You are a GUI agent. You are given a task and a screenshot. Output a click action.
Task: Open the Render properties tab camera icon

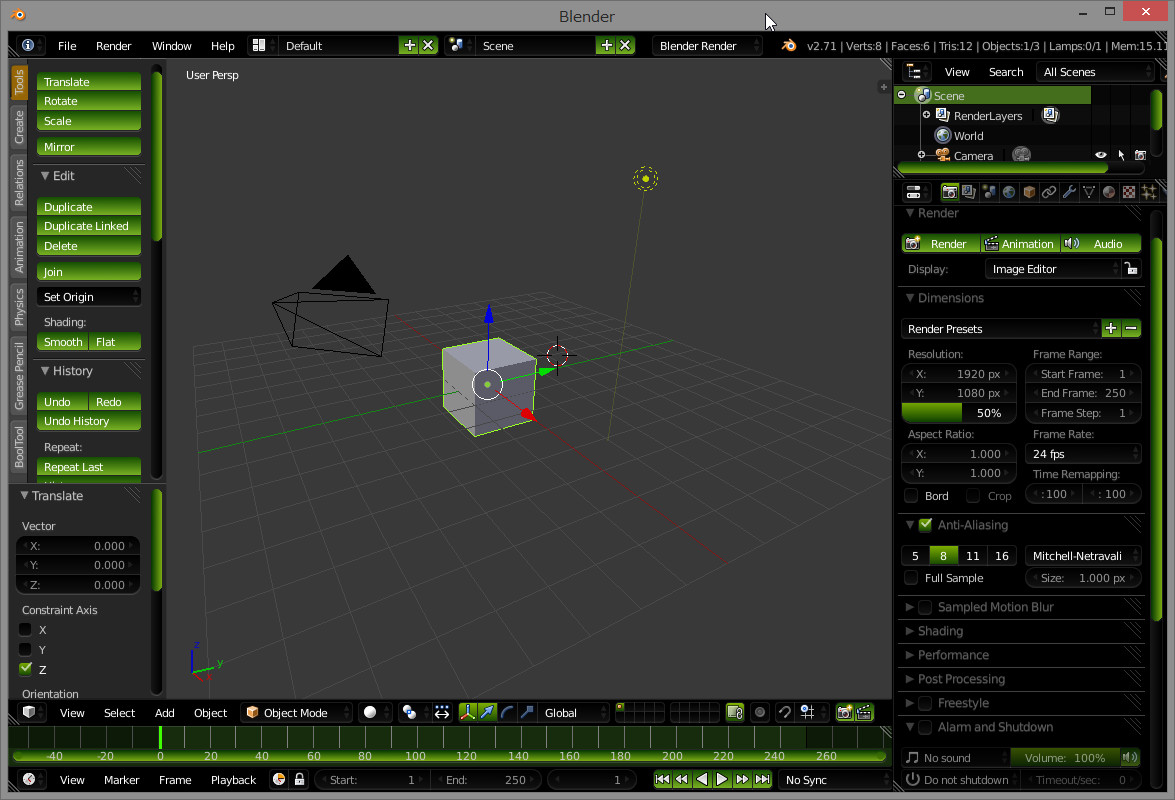pos(949,192)
